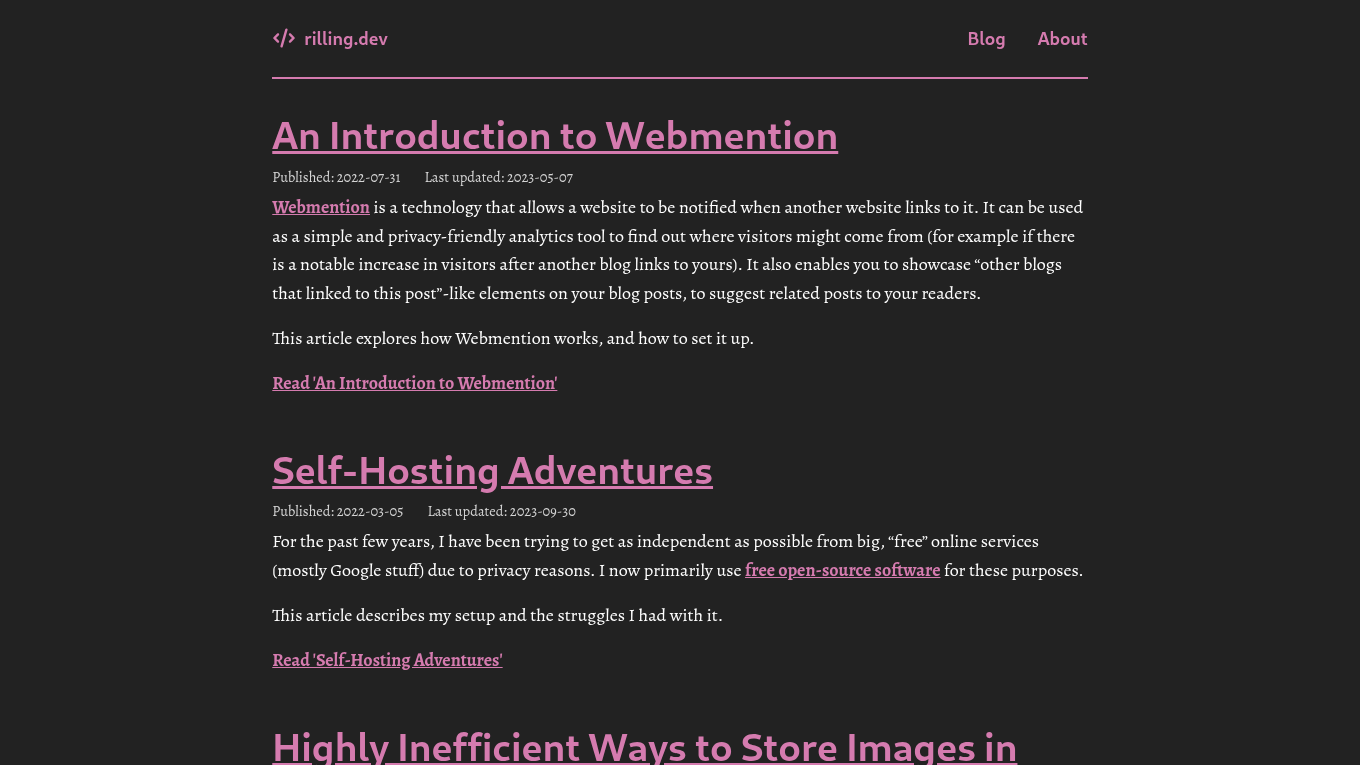Screen dimensions: 1360x765
Task: Open 'Highly Inefficient Ways to Store Images' title
Action: [x=645, y=746]
